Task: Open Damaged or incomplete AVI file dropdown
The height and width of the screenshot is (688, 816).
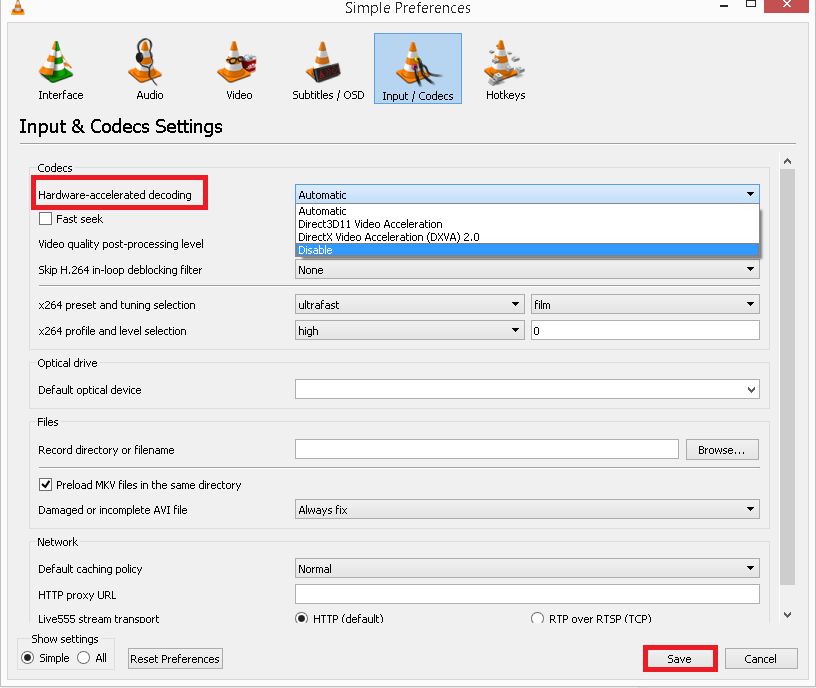Action: pos(527,509)
